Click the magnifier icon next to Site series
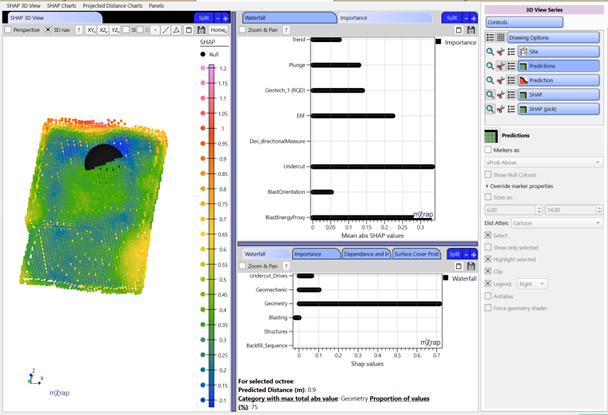The width and height of the screenshot is (608, 415). [488, 51]
